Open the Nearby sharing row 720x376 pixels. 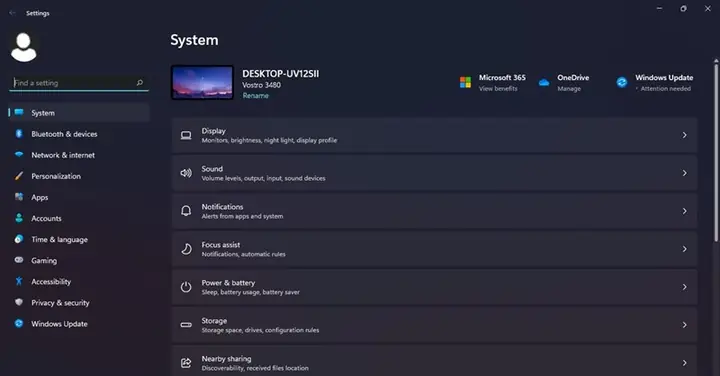tap(434, 361)
